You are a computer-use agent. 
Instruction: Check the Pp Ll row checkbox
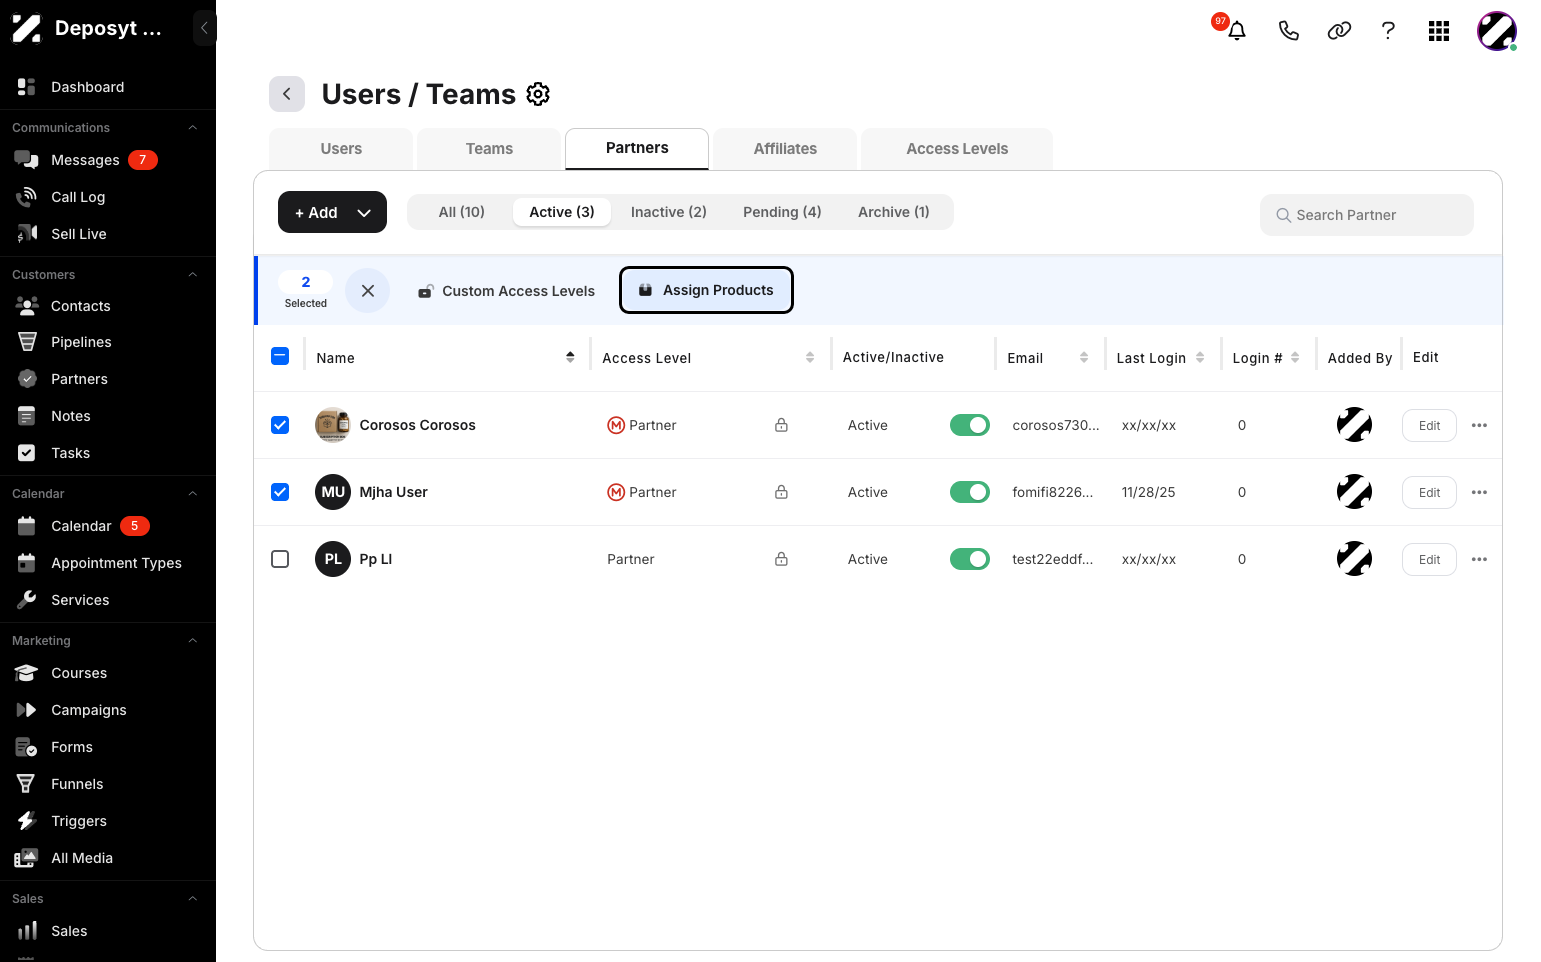280,559
